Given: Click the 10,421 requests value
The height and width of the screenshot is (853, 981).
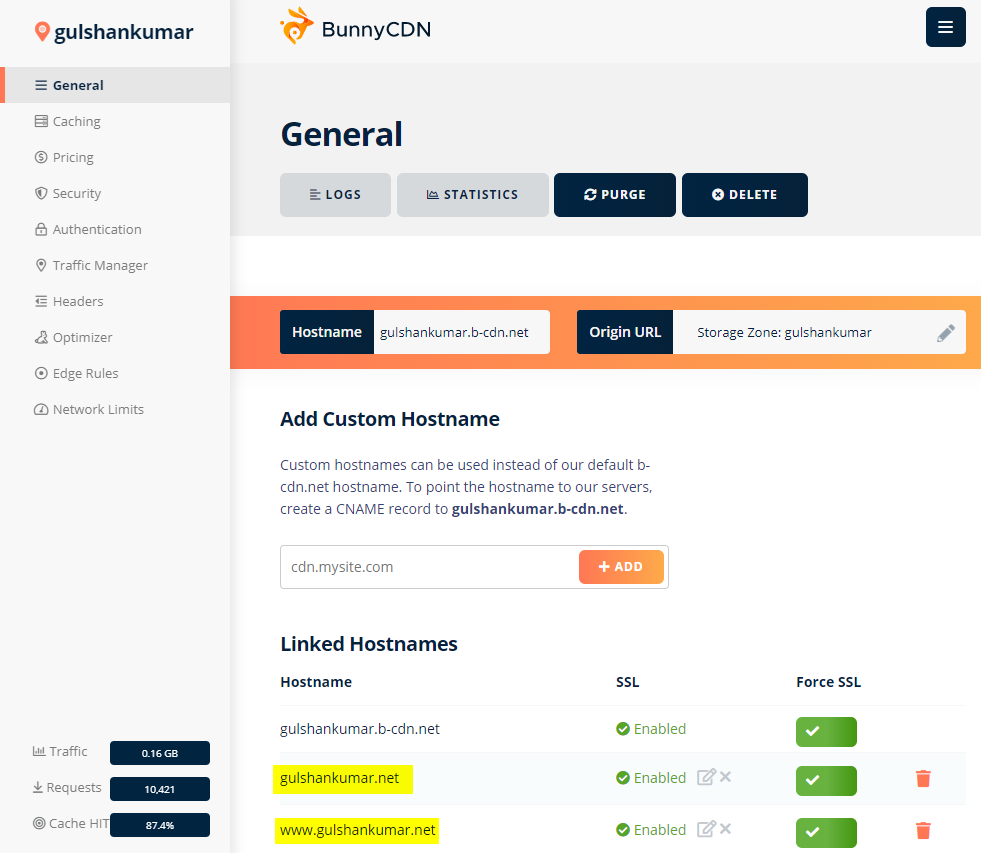Looking at the screenshot, I should pyautogui.click(x=160, y=789).
